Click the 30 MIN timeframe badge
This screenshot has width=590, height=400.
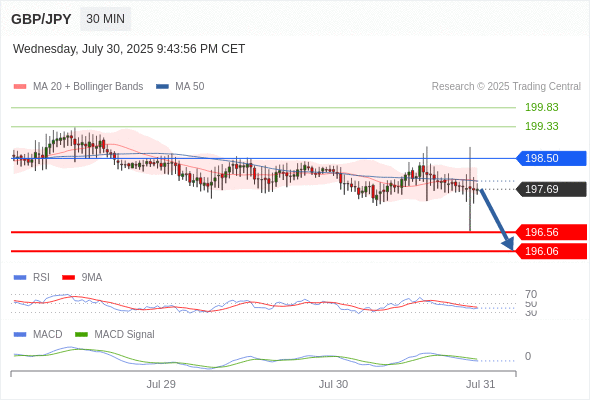[105, 19]
